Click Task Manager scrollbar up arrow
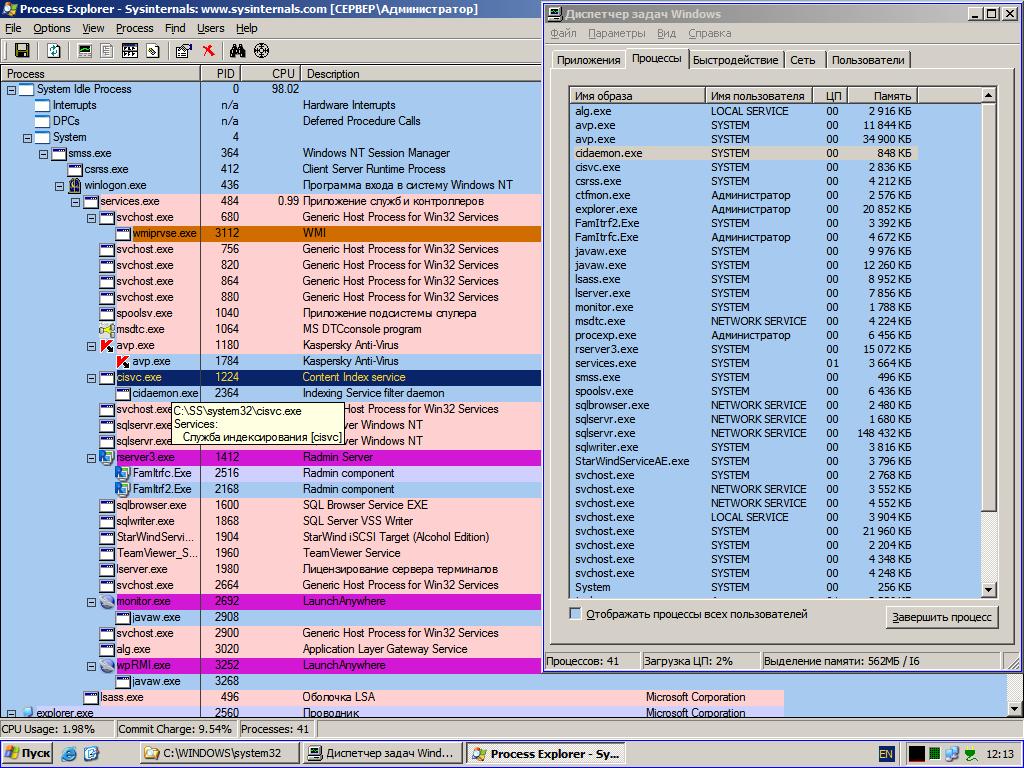 [x=988, y=96]
